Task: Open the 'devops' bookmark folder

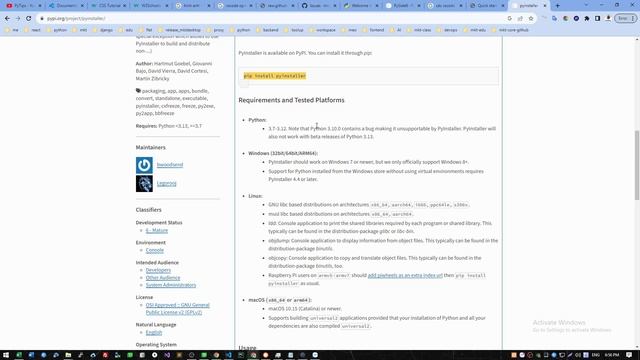Action: tap(447, 30)
